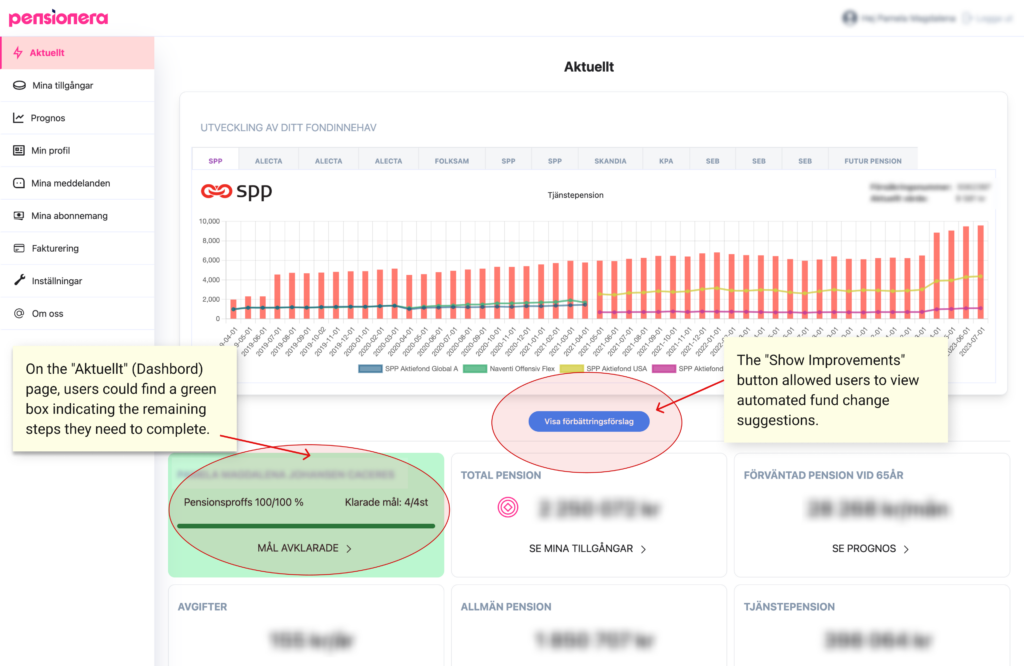Open Mina meddelanden page
This screenshot has width=1024, height=666.
(x=78, y=183)
